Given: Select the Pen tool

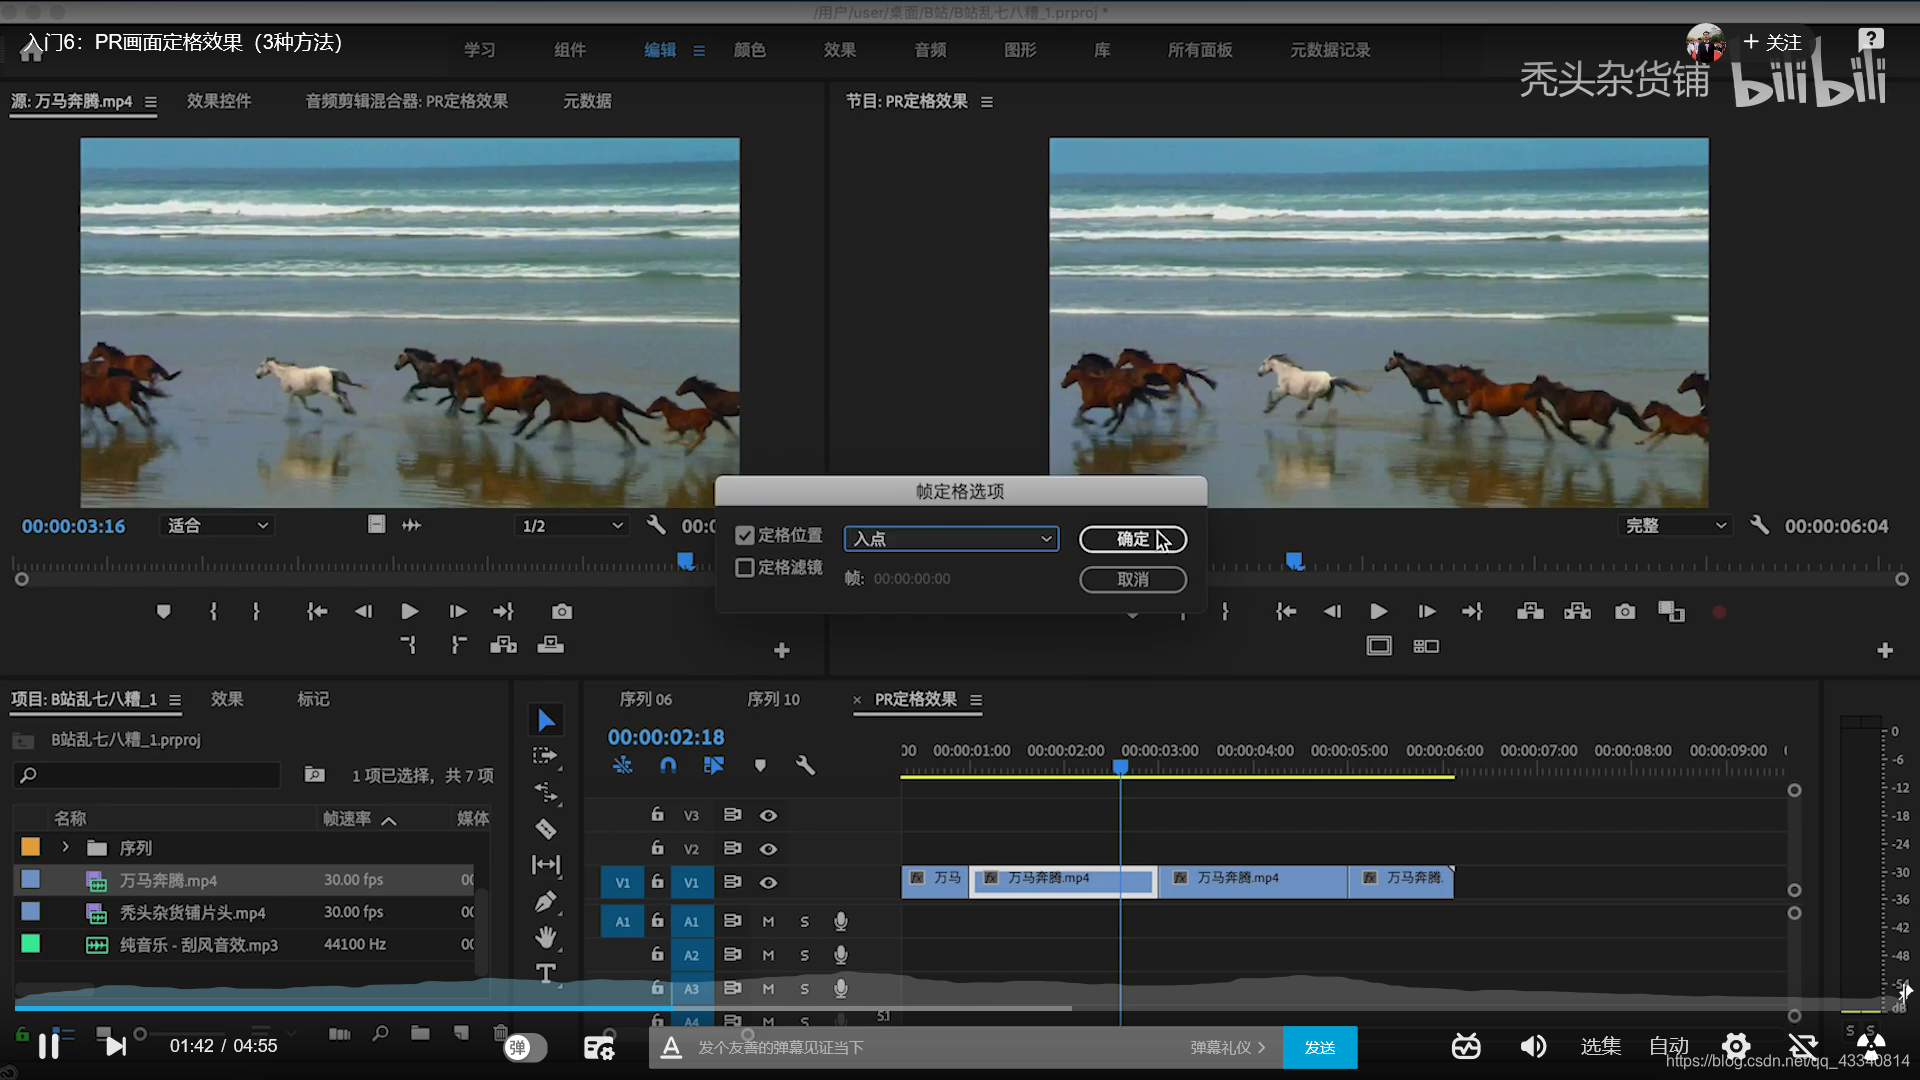Looking at the screenshot, I should click(545, 901).
